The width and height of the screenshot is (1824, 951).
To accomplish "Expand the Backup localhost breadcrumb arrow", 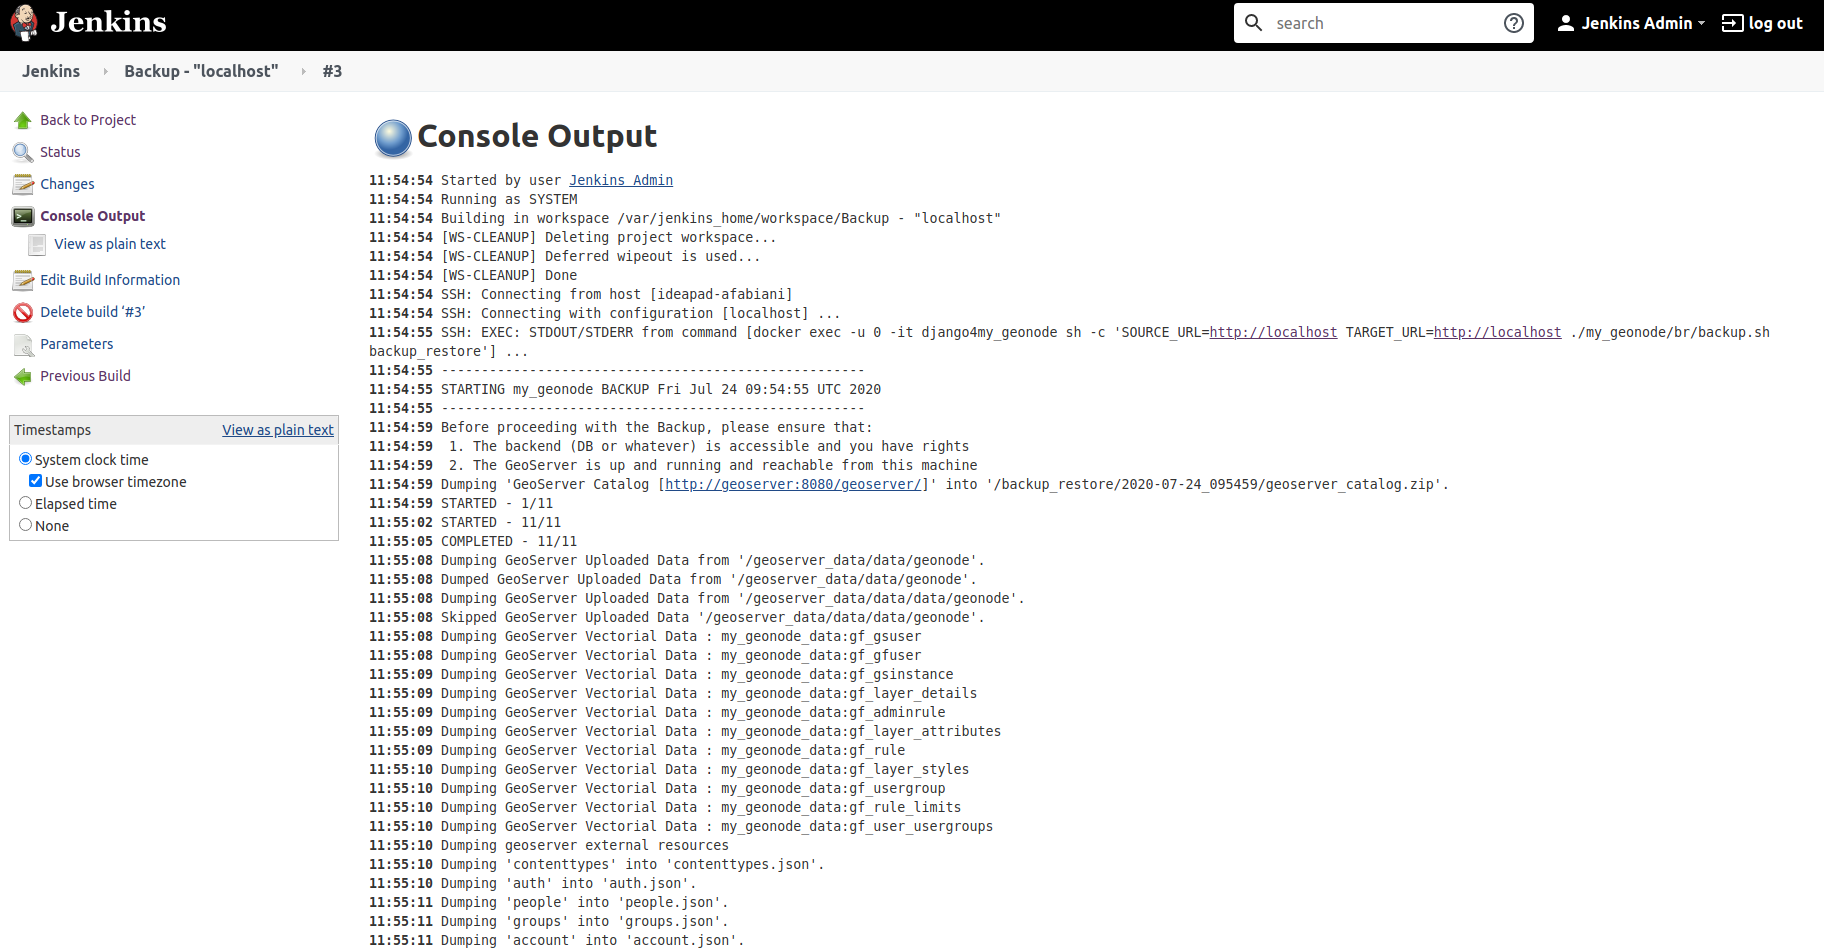I will [x=303, y=72].
